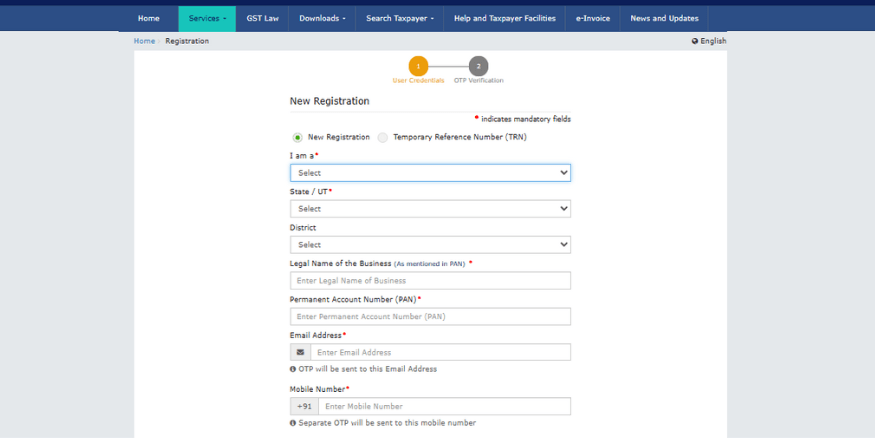
Task: Click the Permanent Account Number field
Action: 430,316
